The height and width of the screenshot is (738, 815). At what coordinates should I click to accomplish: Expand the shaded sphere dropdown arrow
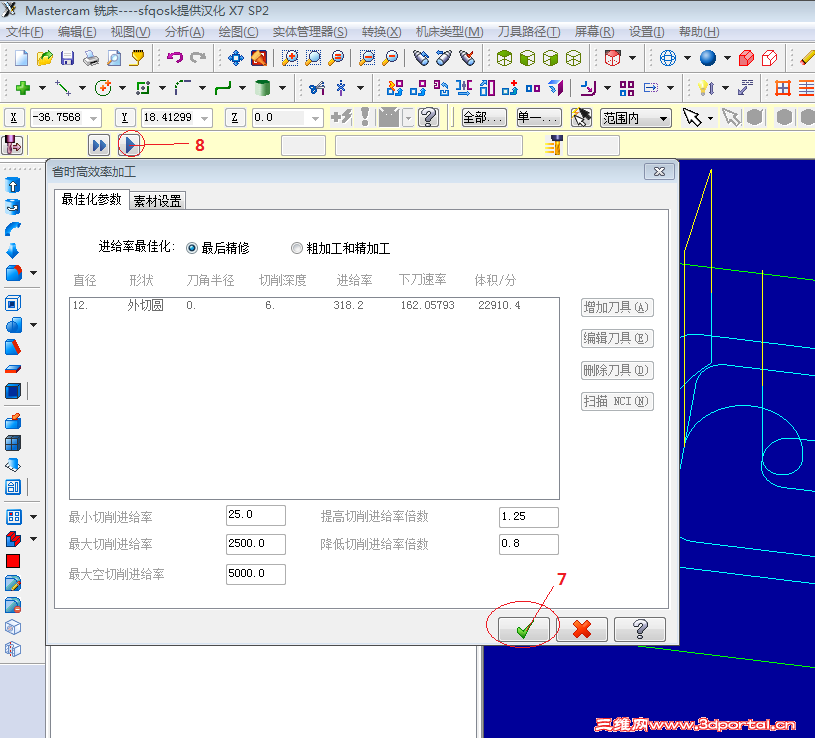pyautogui.click(x=727, y=58)
